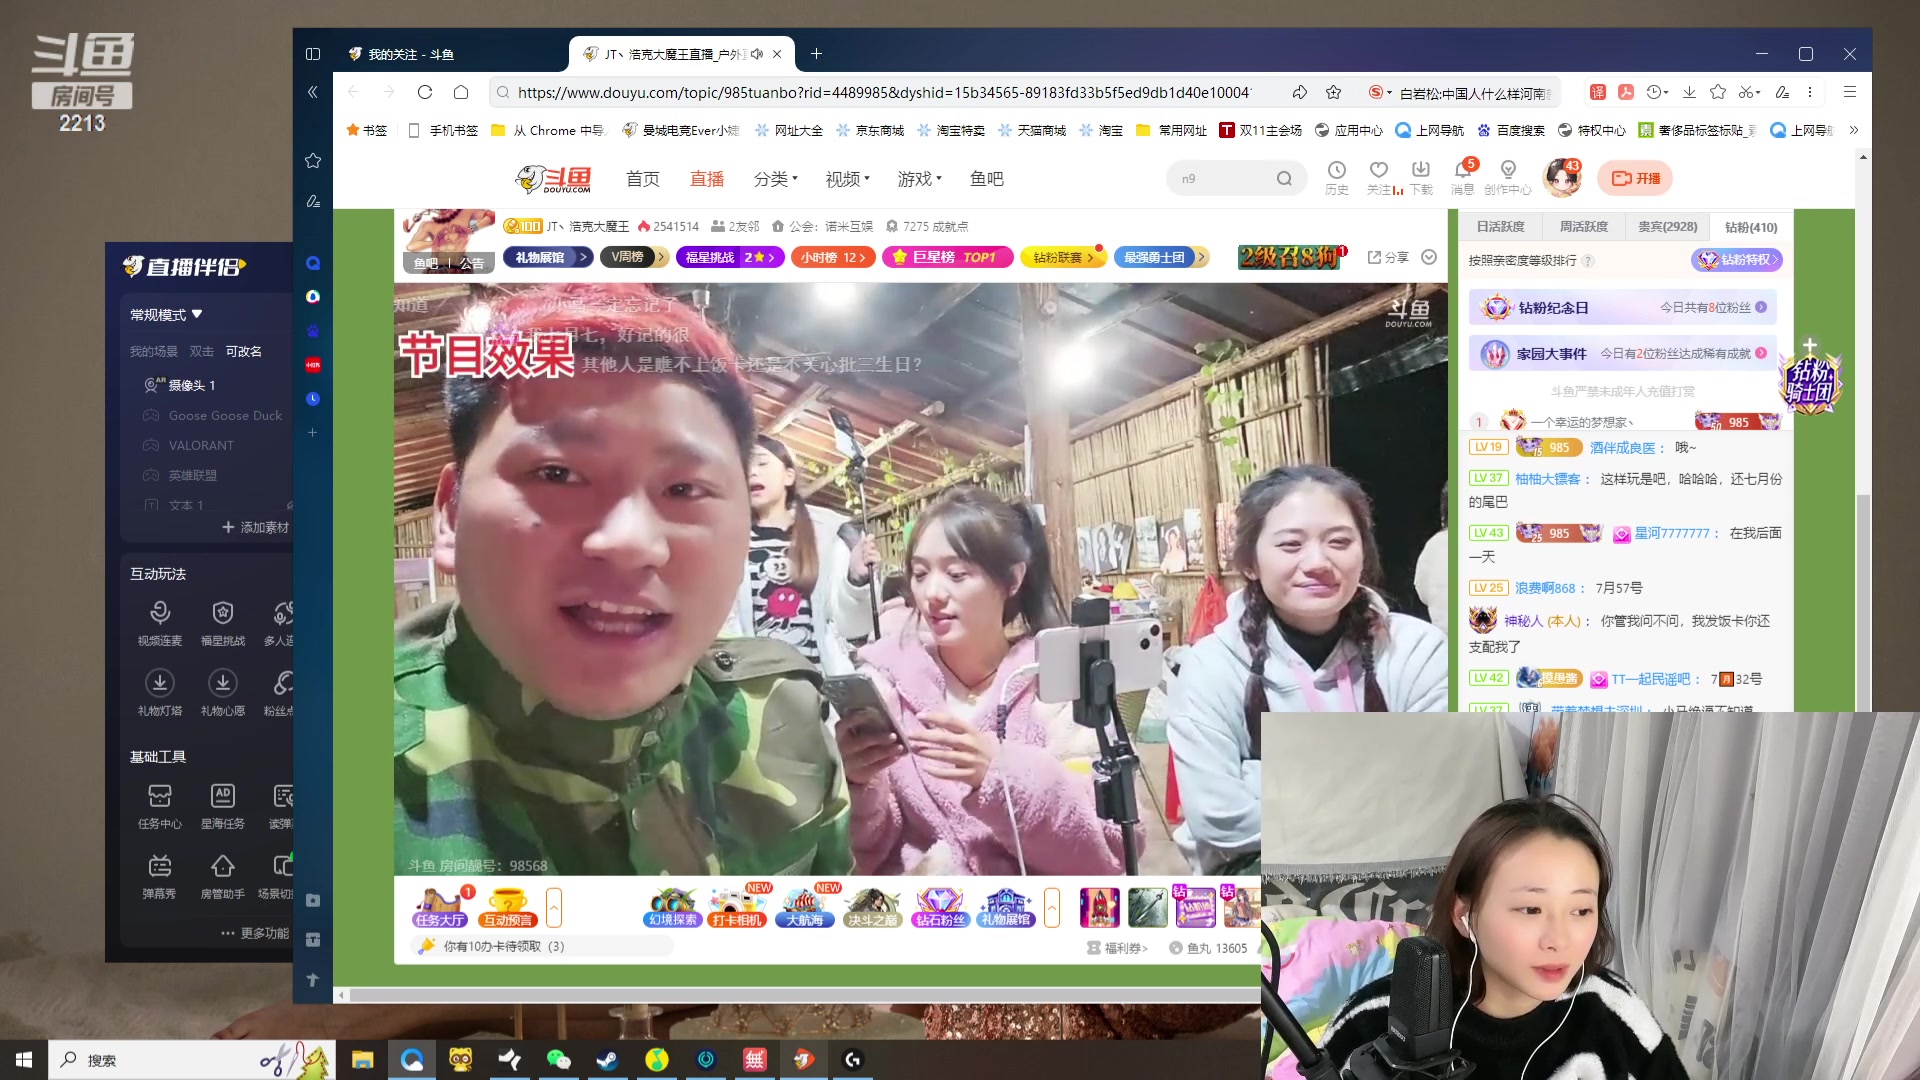Click the orange 开播 button
The width and height of the screenshot is (1920, 1080).
(x=1636, y=177)
